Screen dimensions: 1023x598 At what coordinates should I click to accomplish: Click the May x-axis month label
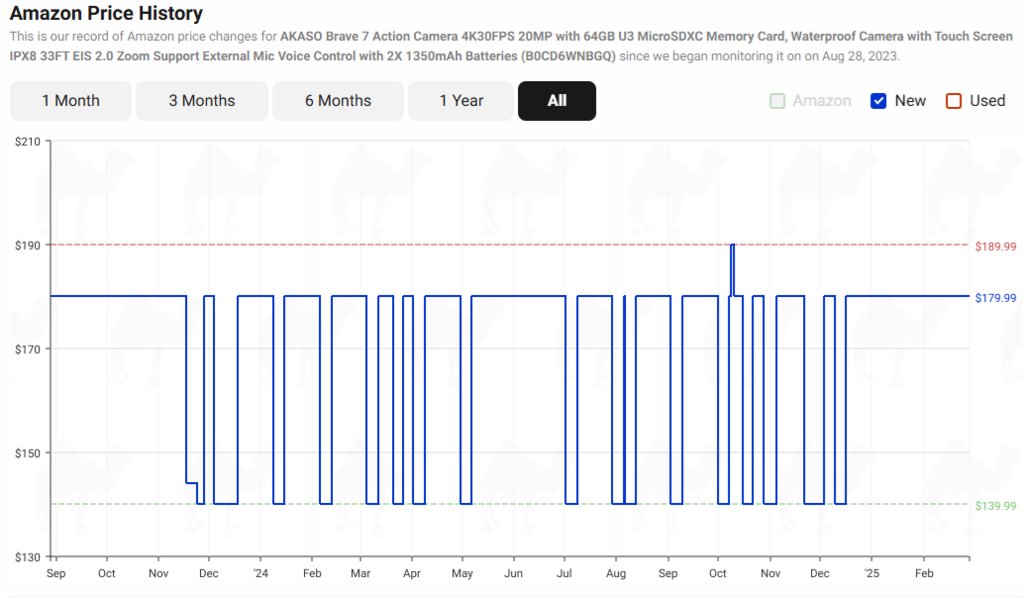point(462,573)
